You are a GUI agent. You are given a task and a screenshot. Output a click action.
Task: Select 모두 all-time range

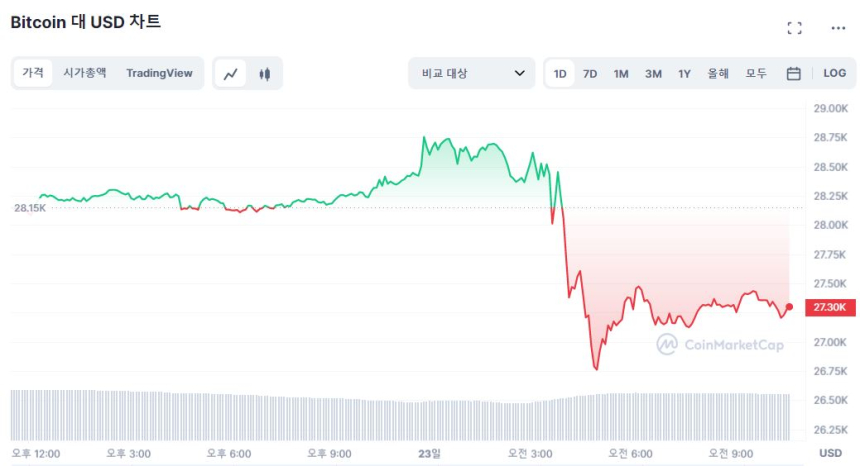[x=756, y=73]
